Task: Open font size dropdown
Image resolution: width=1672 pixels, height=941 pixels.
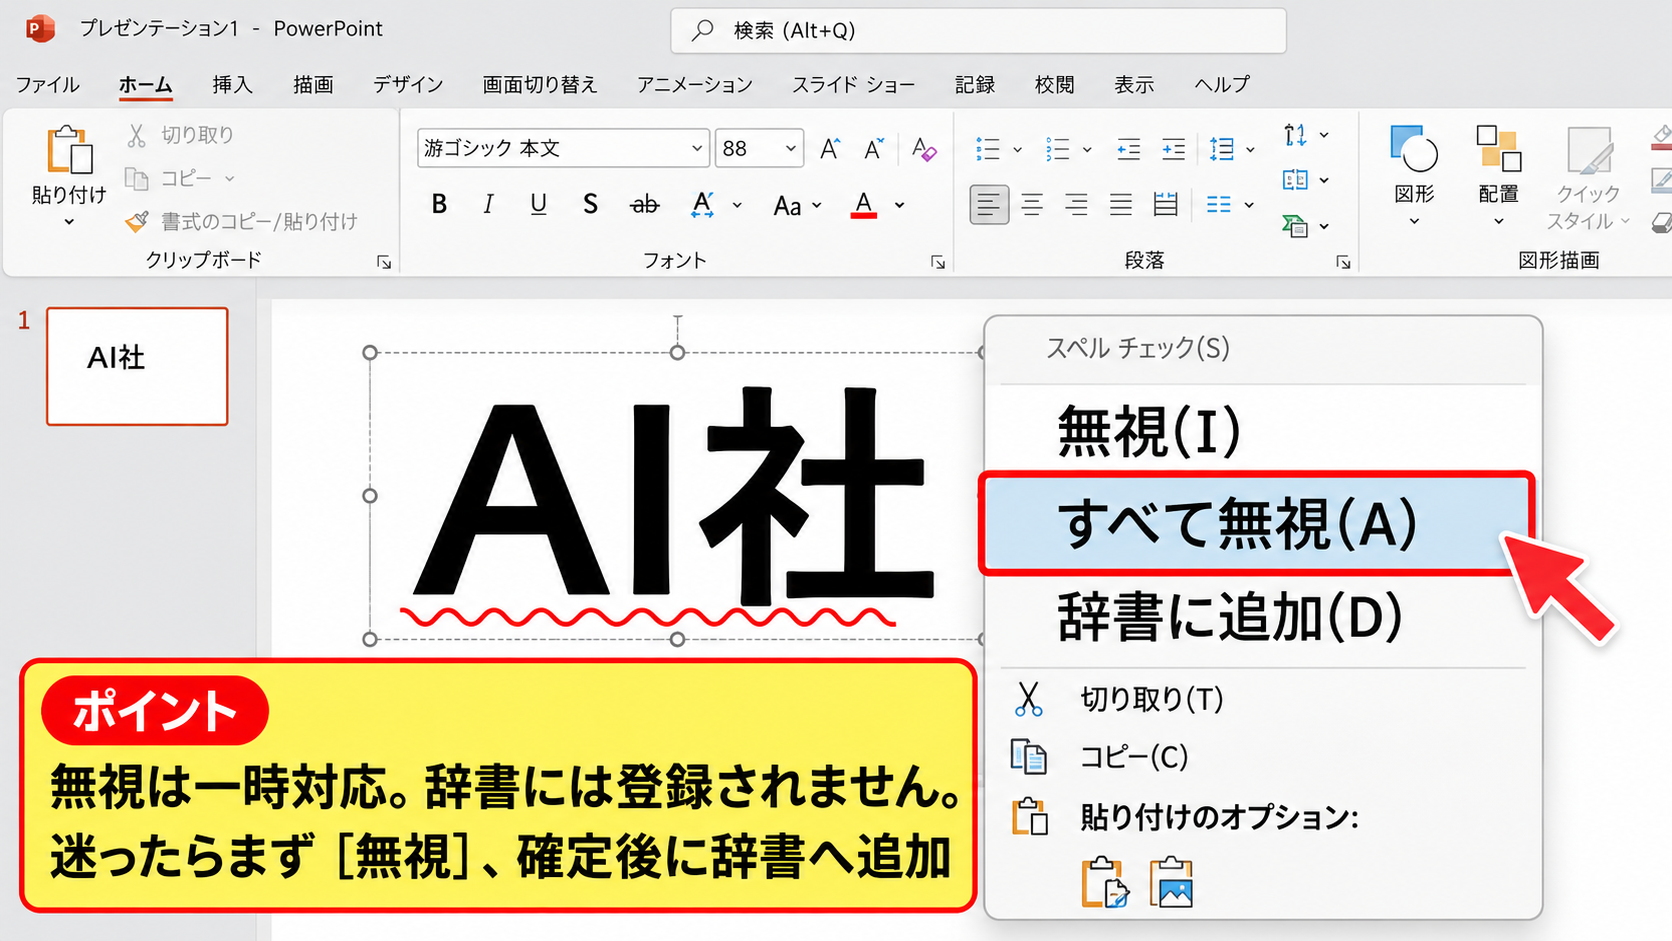Action: tap(790, 149)
